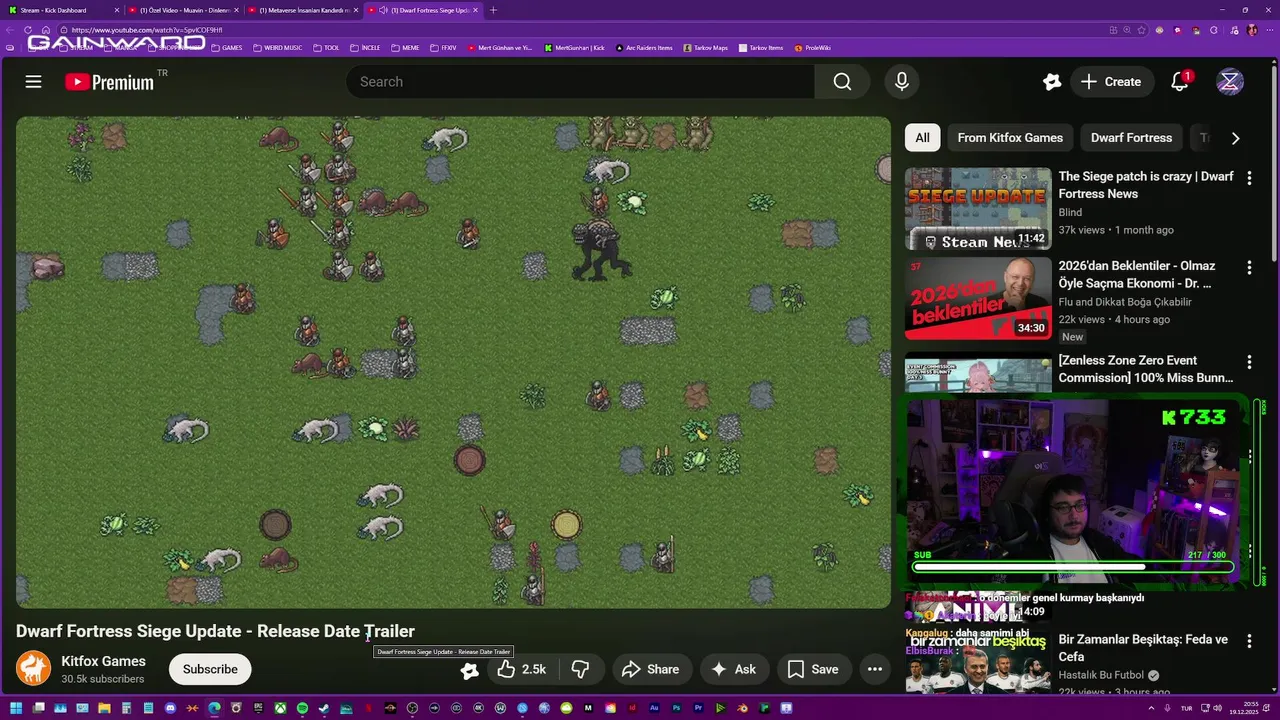Open more actions three-dot menu under video
Screen dimensions: 1280x720
coord(875,669)
